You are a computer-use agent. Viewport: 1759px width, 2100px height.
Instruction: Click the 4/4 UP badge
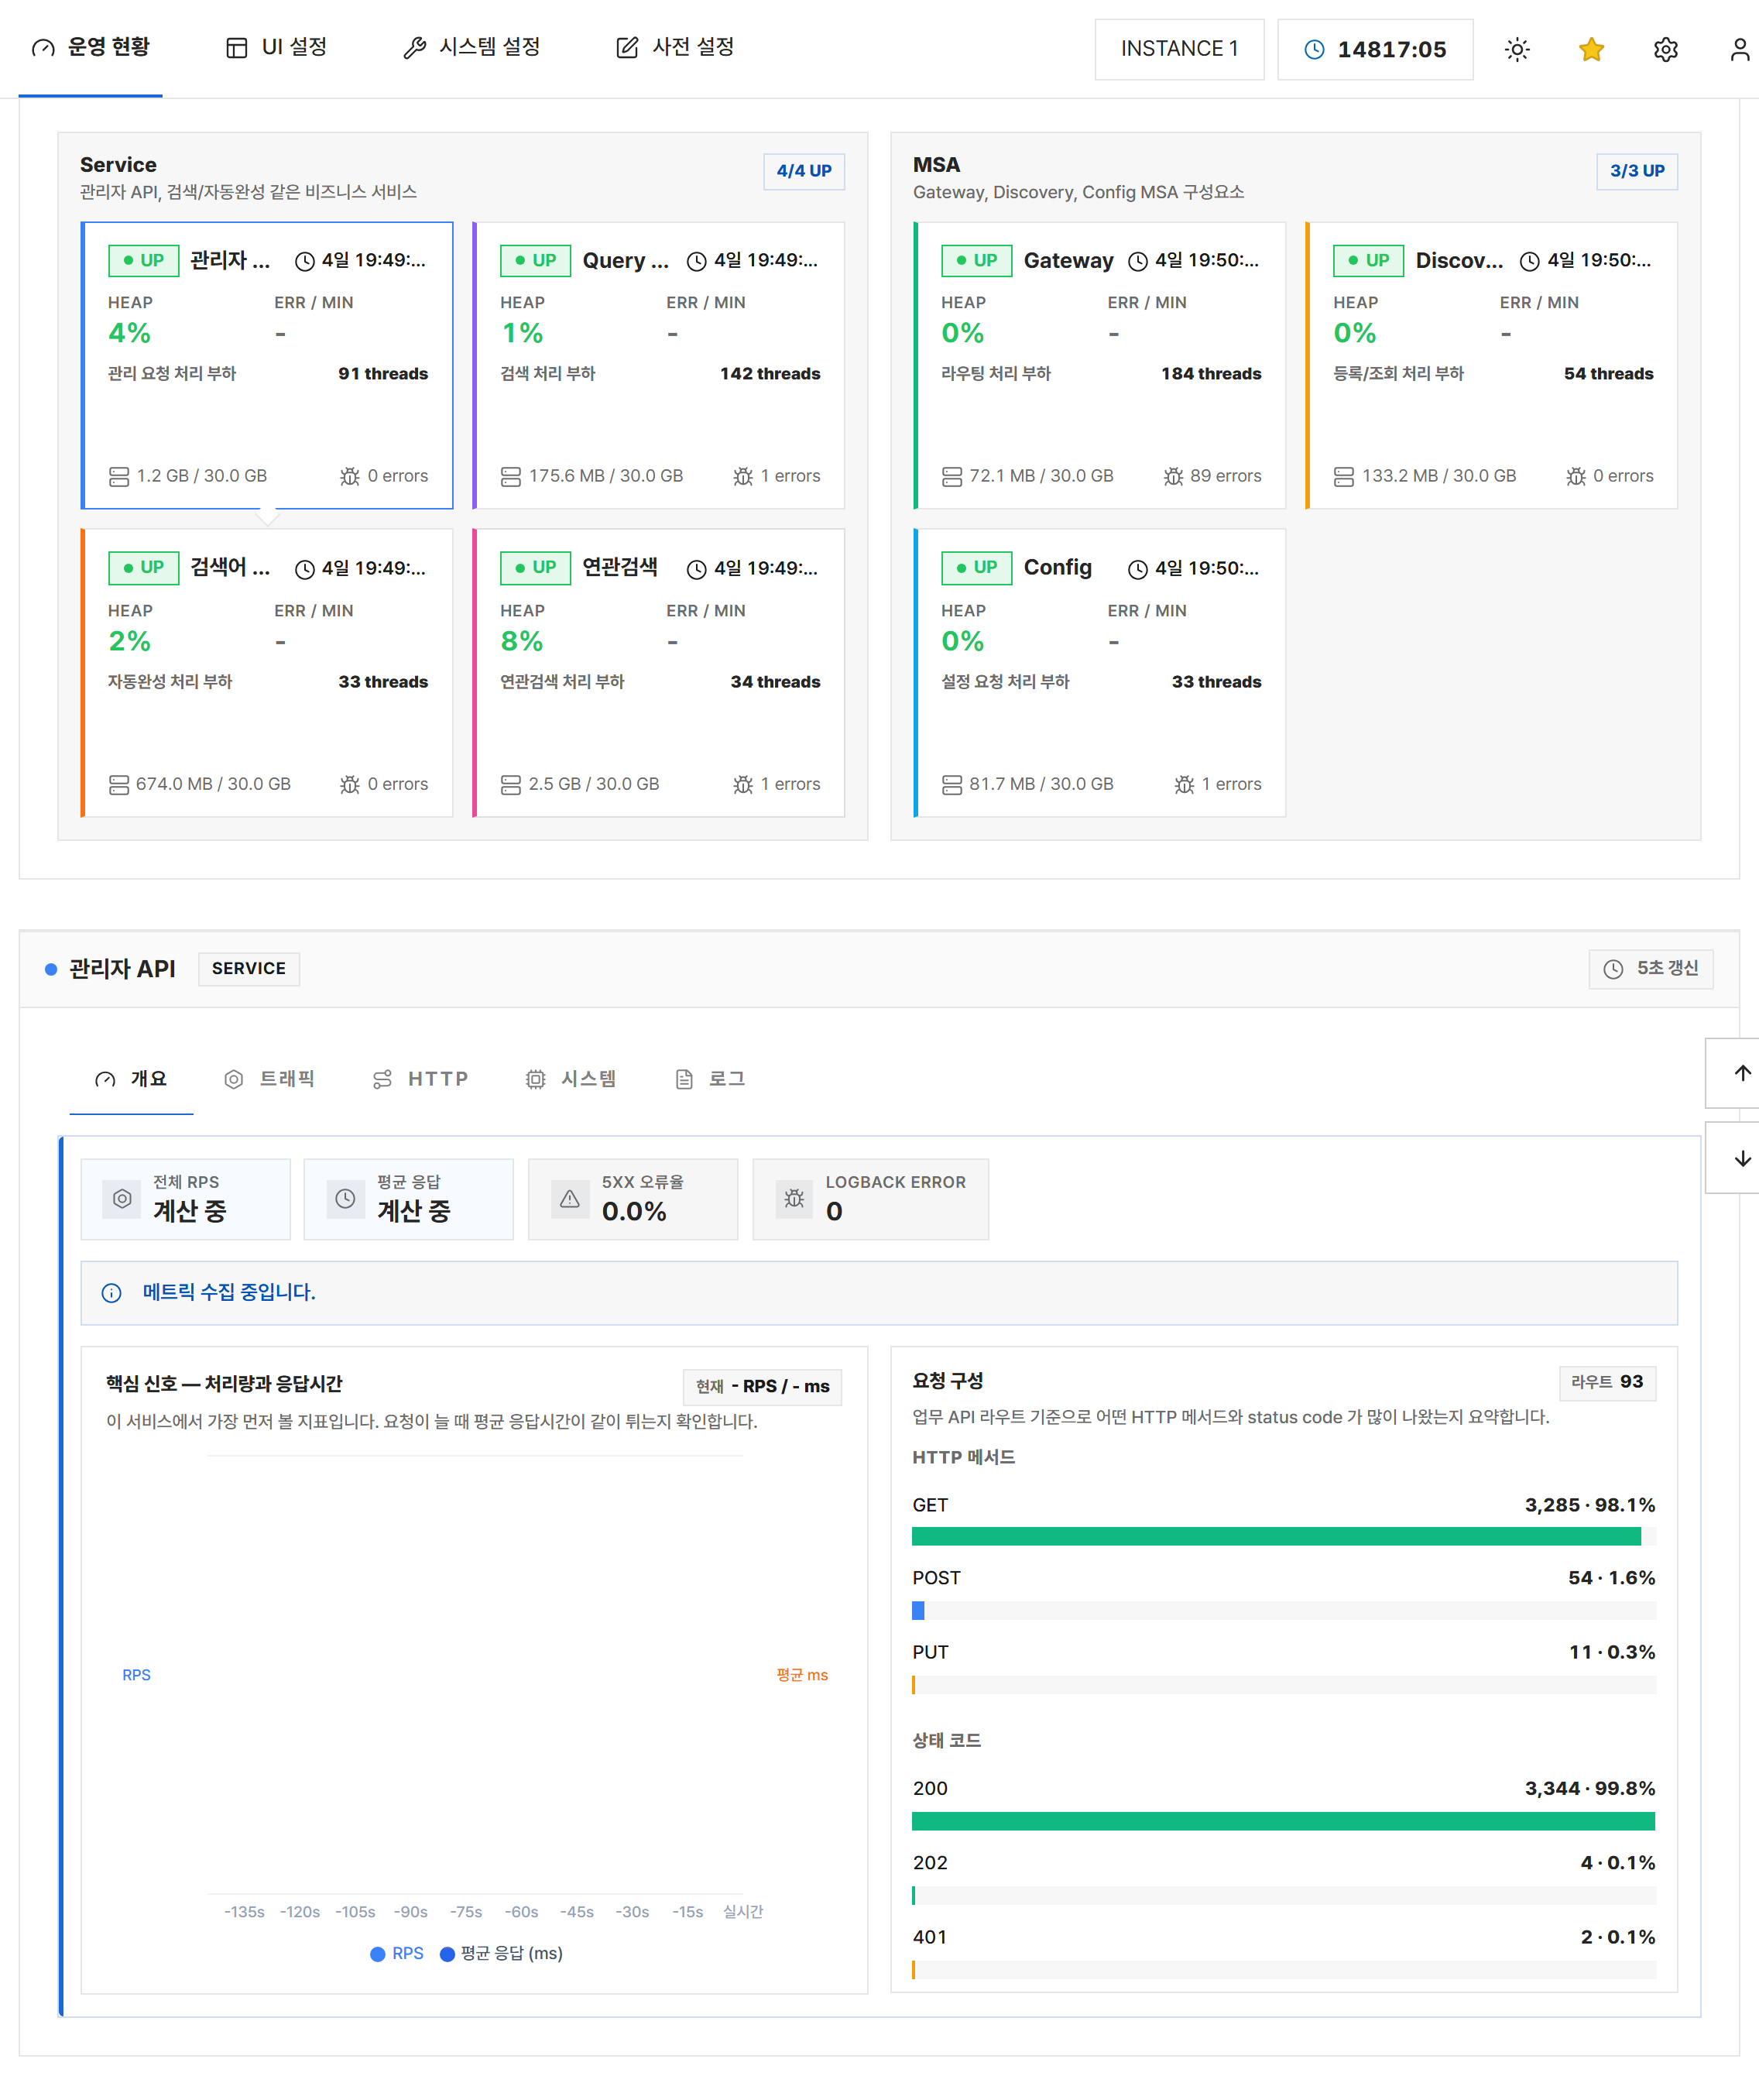point(804,171)
